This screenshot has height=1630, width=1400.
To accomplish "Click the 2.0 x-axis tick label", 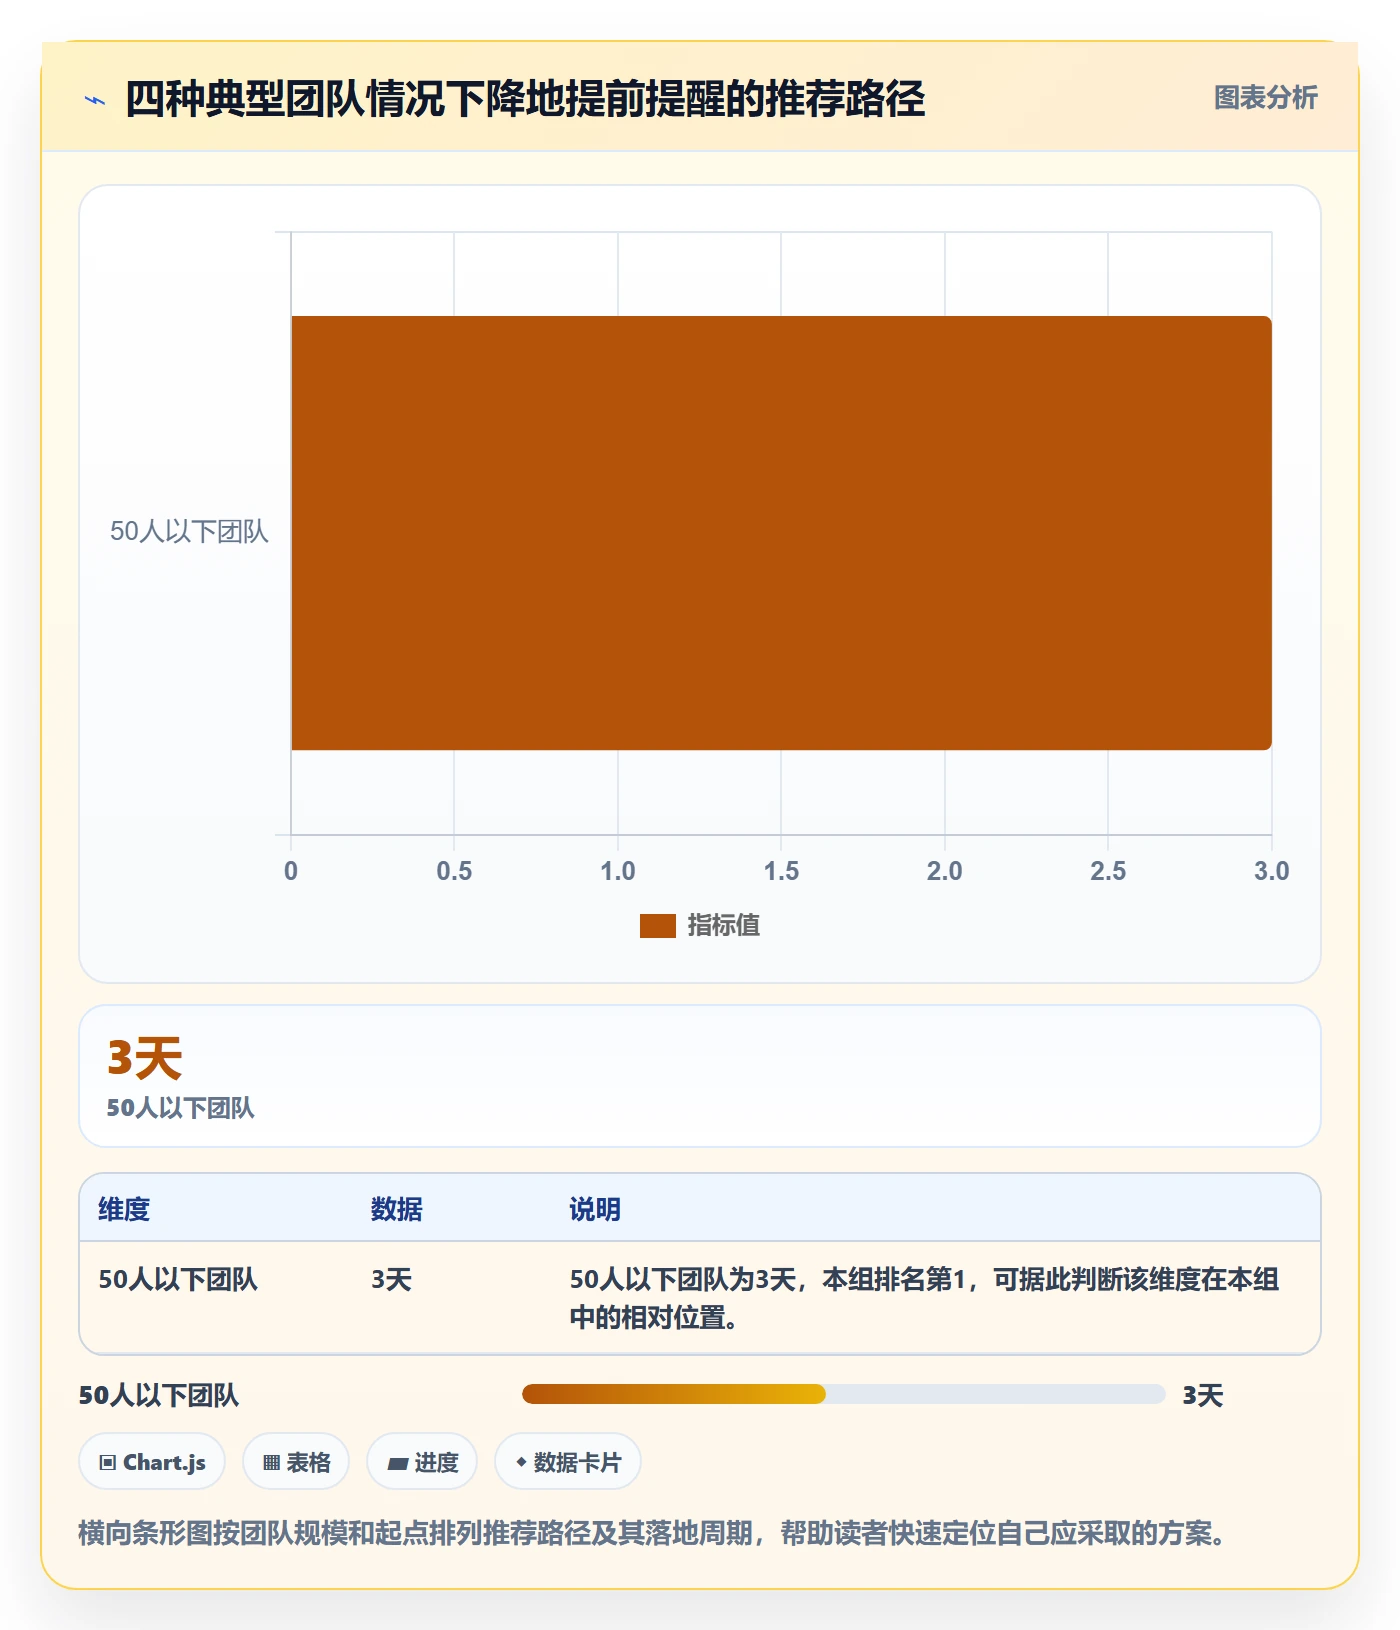I will pyautogui.click(x=944, y=871).
